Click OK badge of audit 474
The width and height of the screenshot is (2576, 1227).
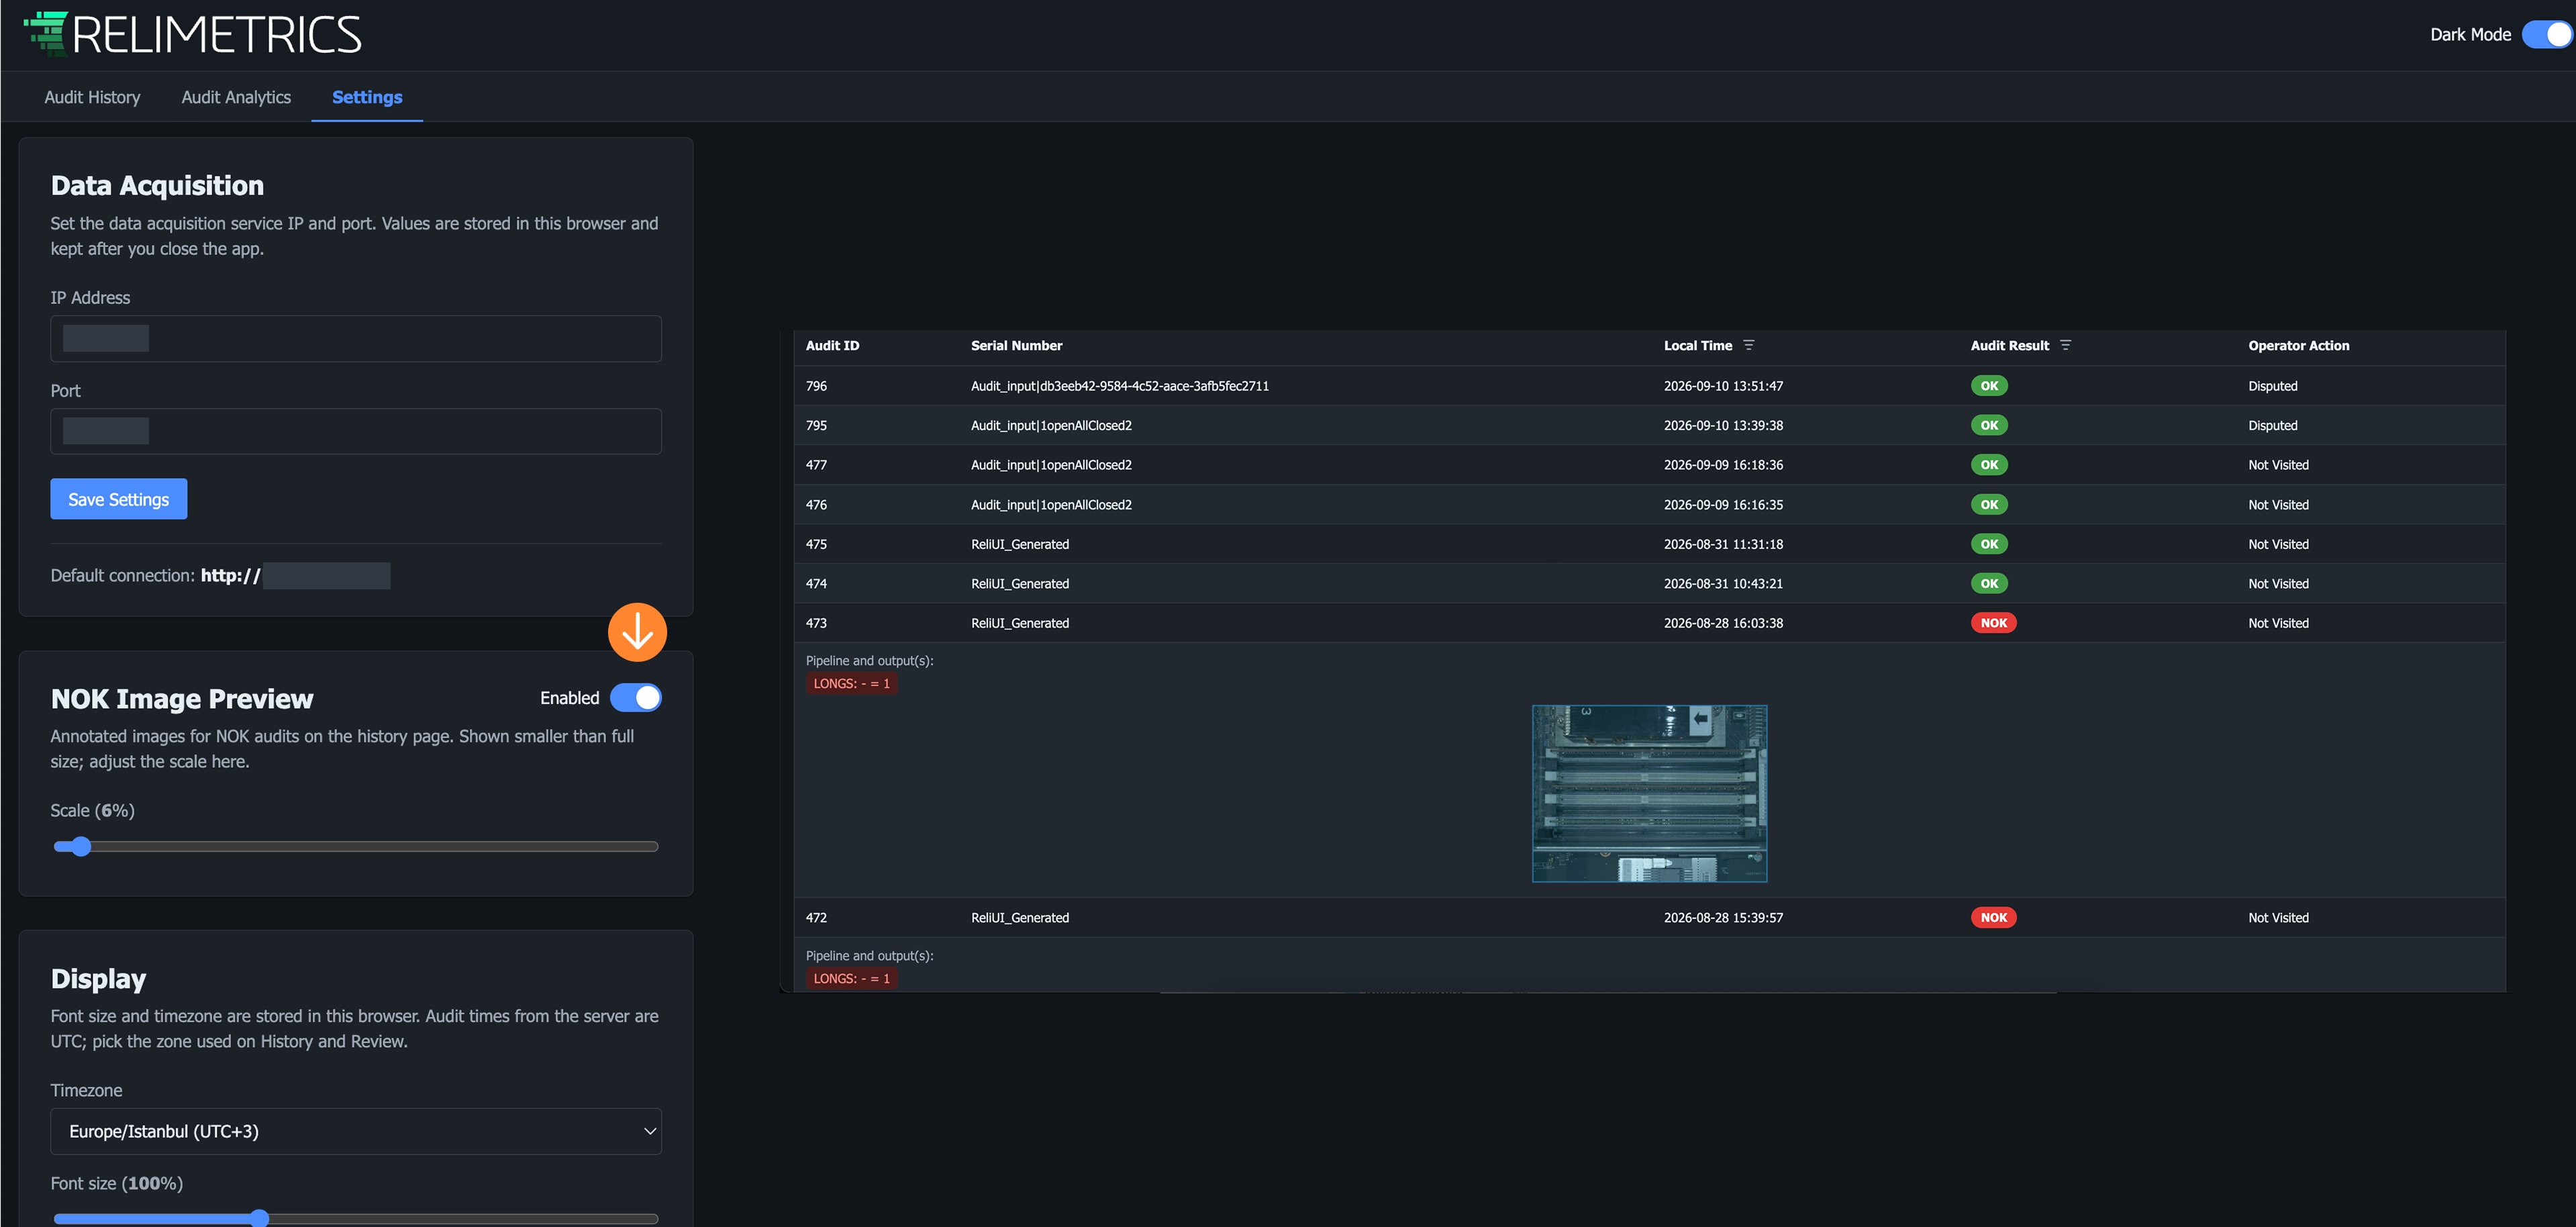[1989, 584]
